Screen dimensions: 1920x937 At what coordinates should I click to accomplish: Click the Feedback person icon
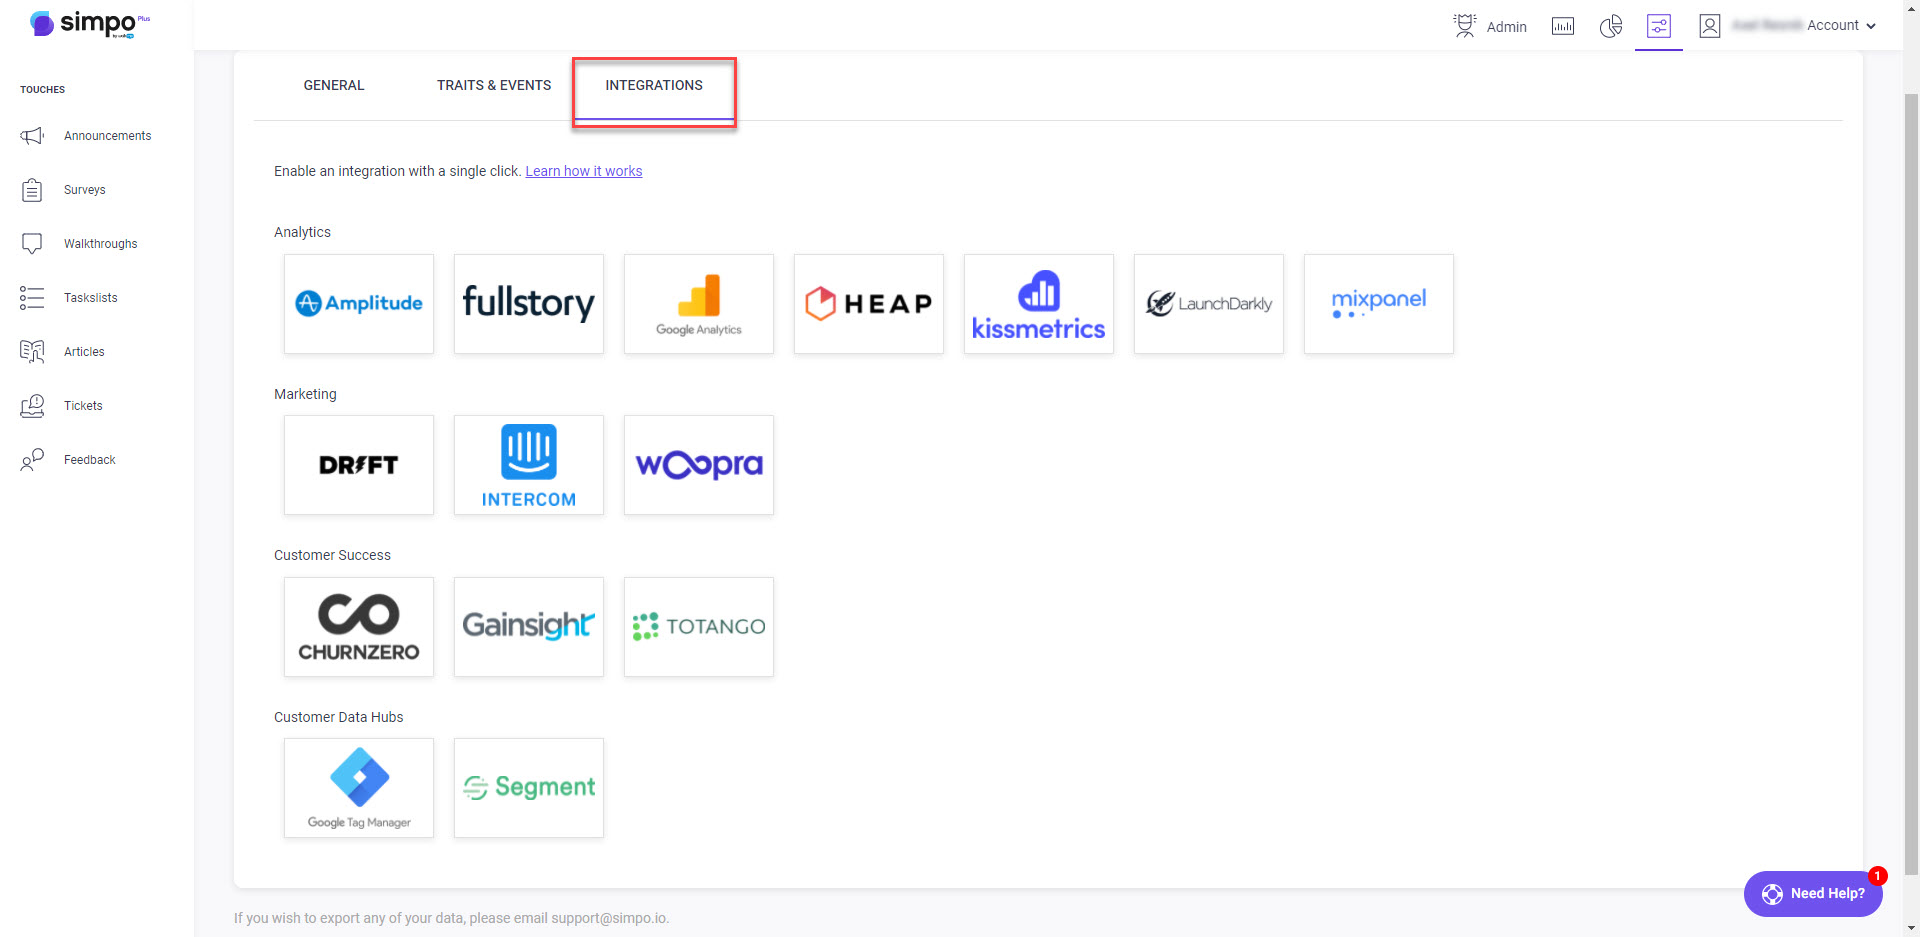tap(32, 460)
